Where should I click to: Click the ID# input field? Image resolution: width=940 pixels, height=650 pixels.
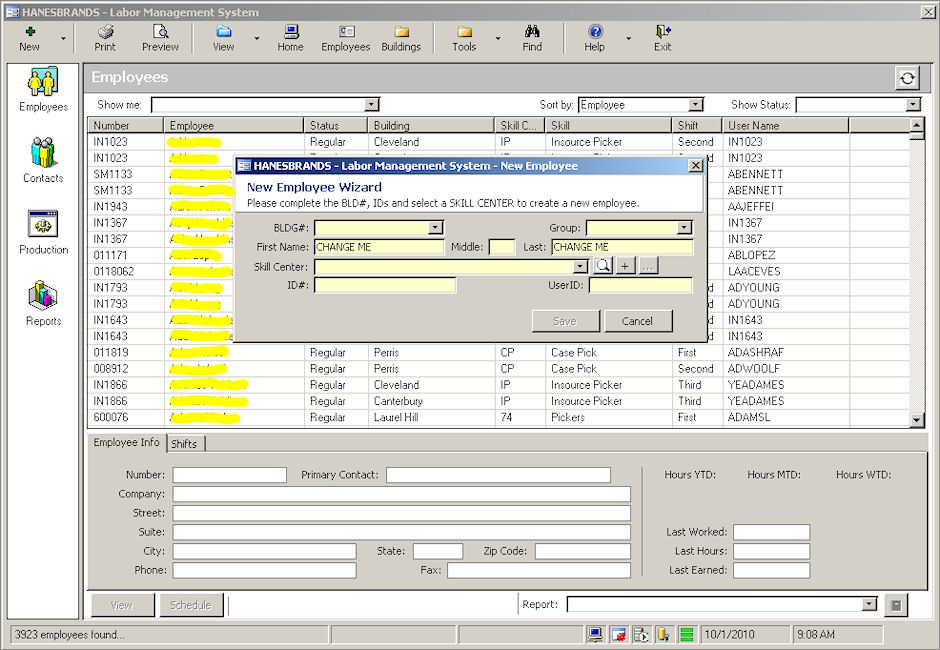point(385,285)
